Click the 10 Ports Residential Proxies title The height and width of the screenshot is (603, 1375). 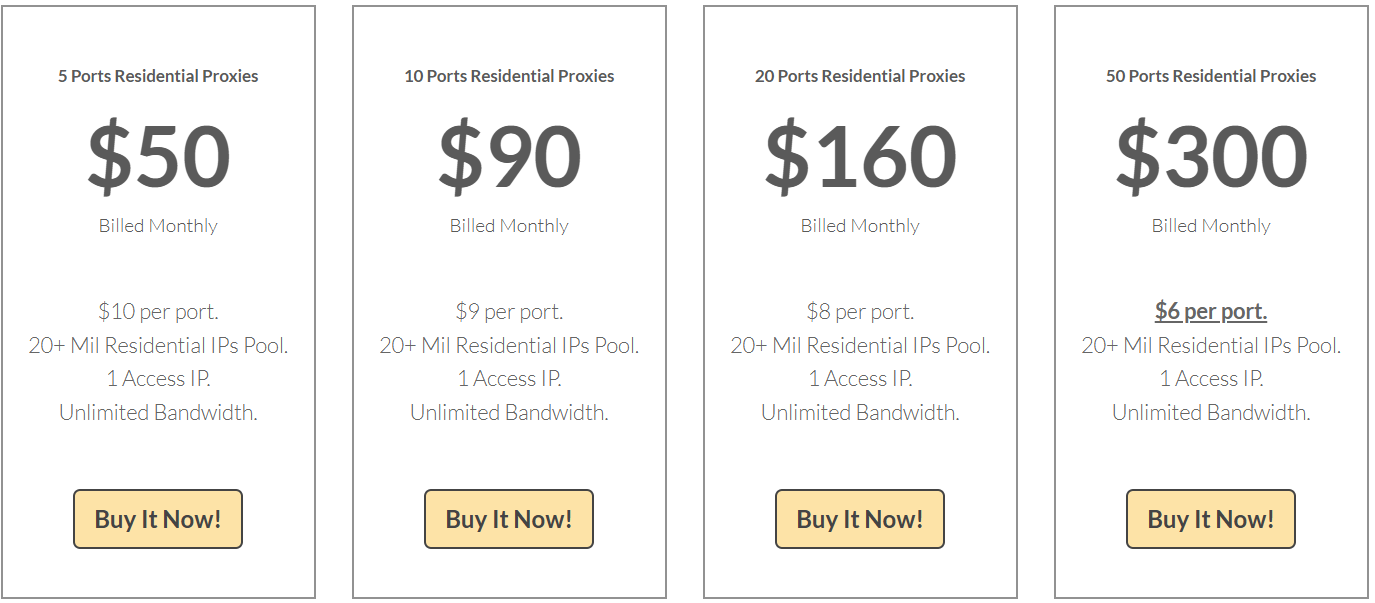509,76
